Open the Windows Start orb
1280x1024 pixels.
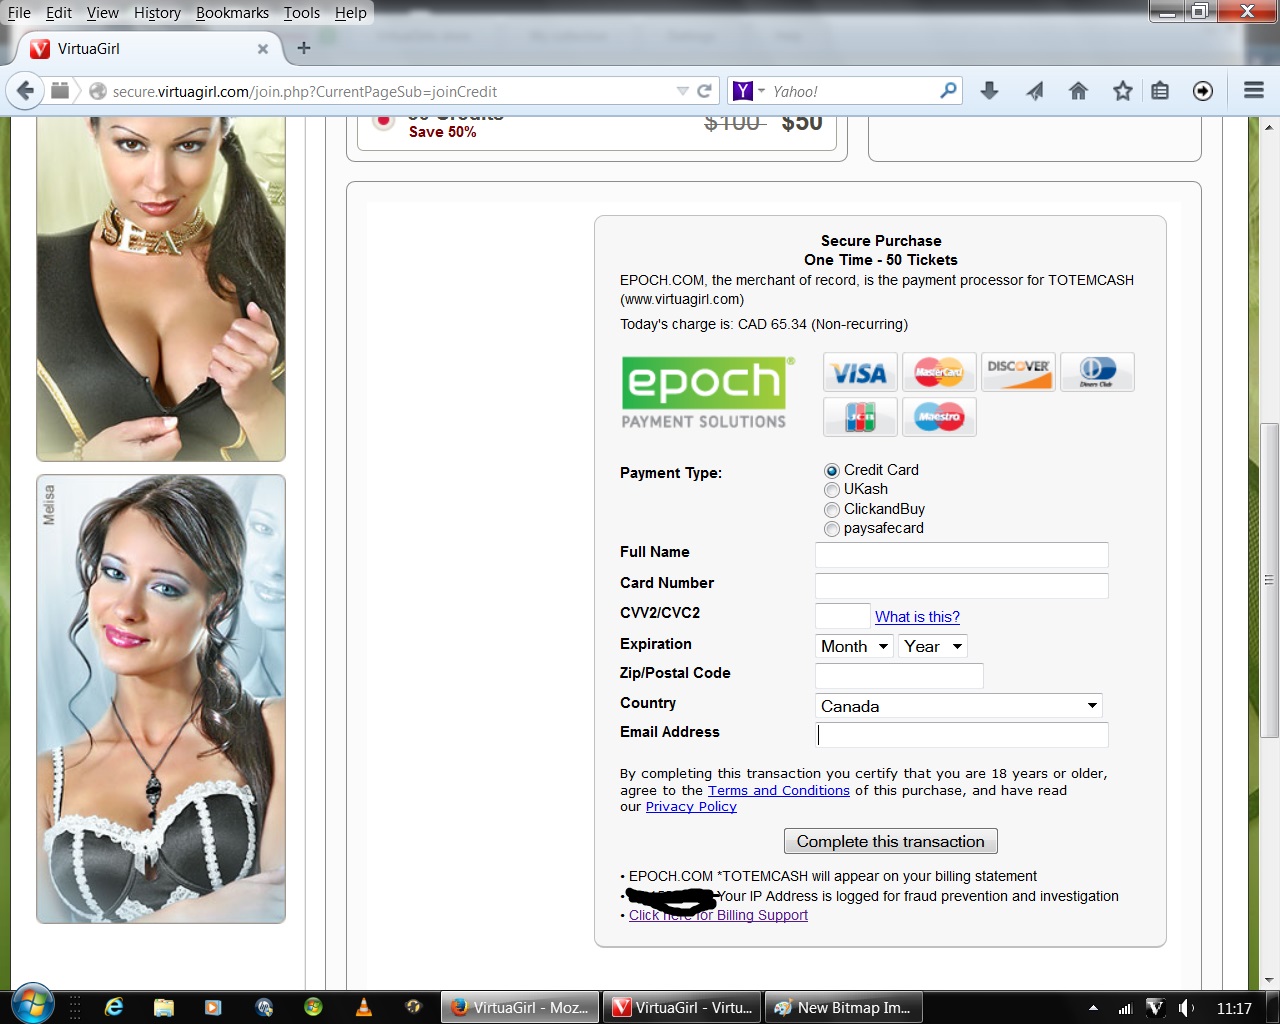32,1004
